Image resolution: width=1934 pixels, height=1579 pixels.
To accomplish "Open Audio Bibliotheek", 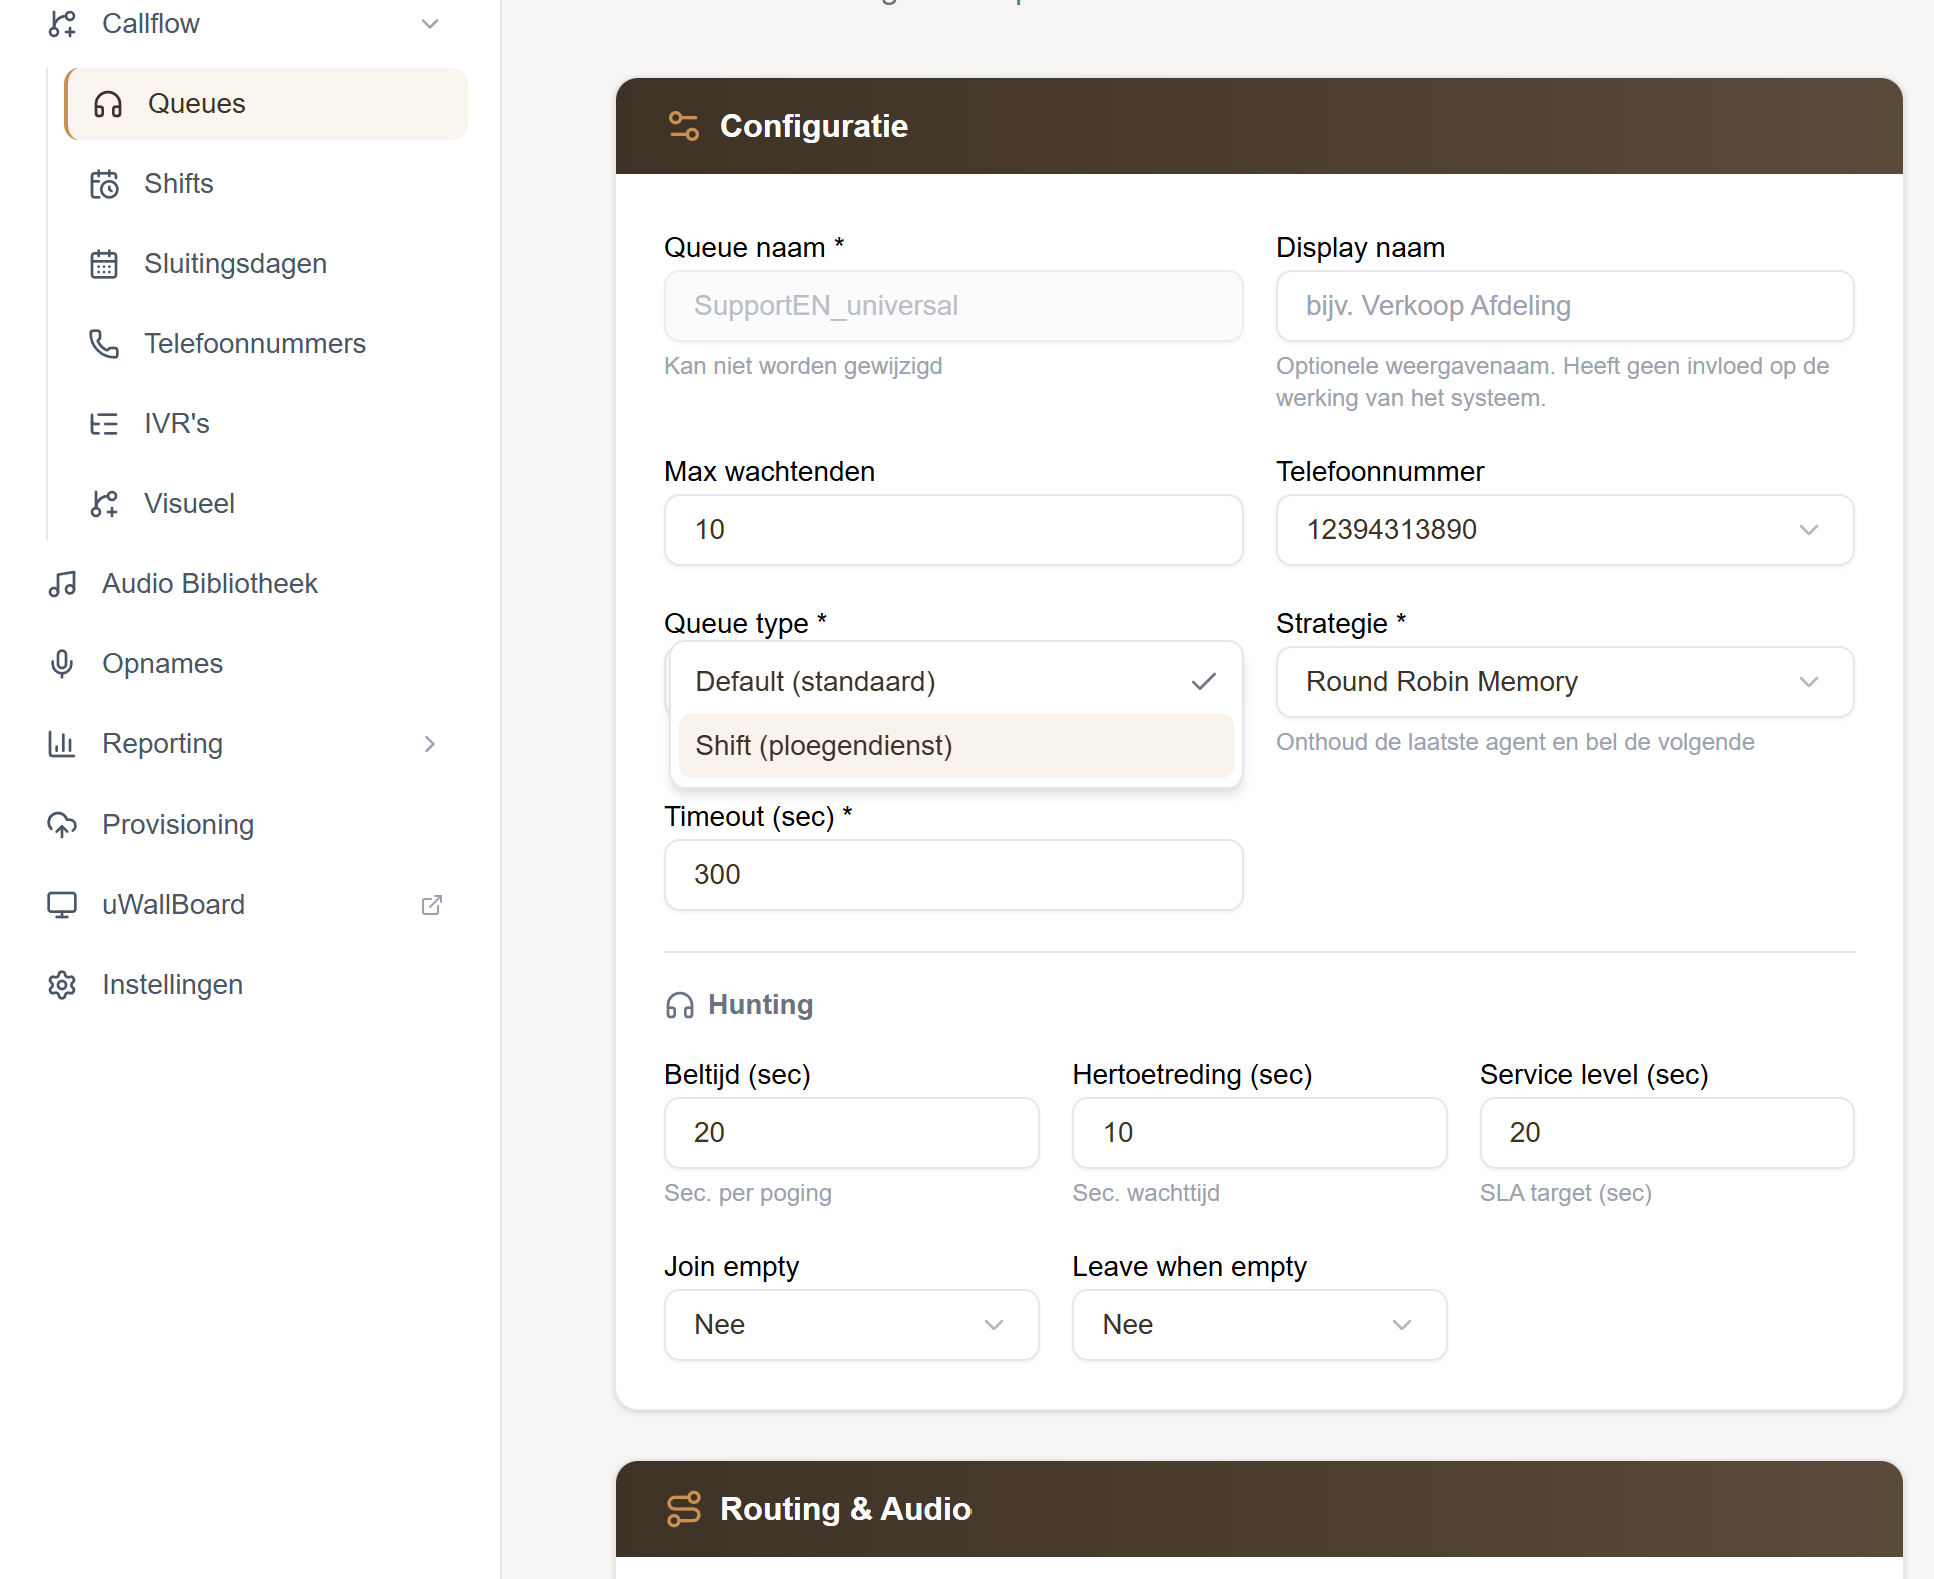I will pyautogui.click(x=246, y=584).
